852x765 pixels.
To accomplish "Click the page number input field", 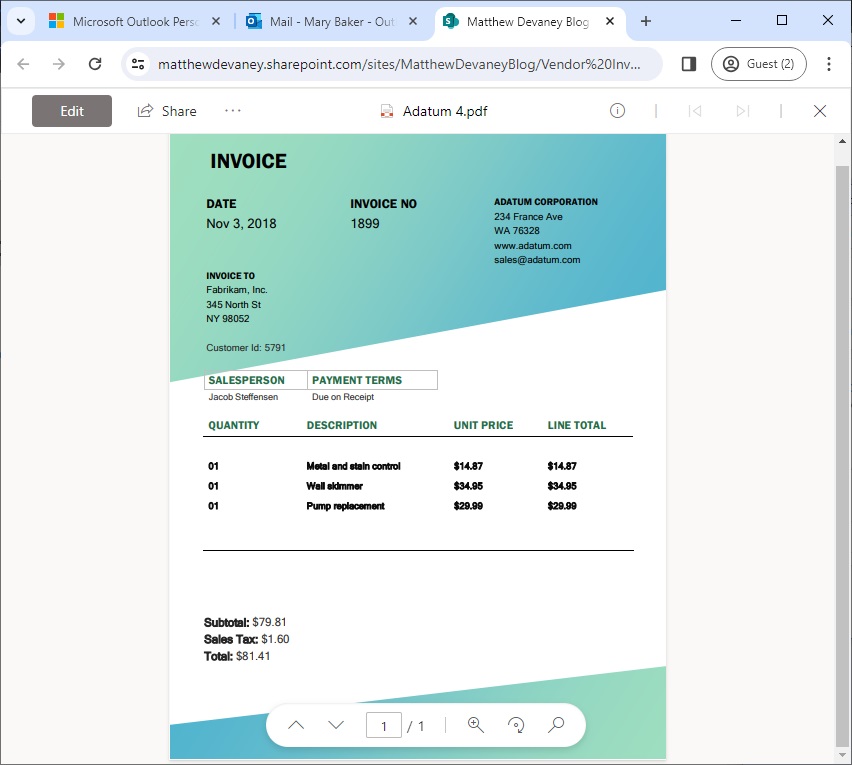I will point(383,724).
